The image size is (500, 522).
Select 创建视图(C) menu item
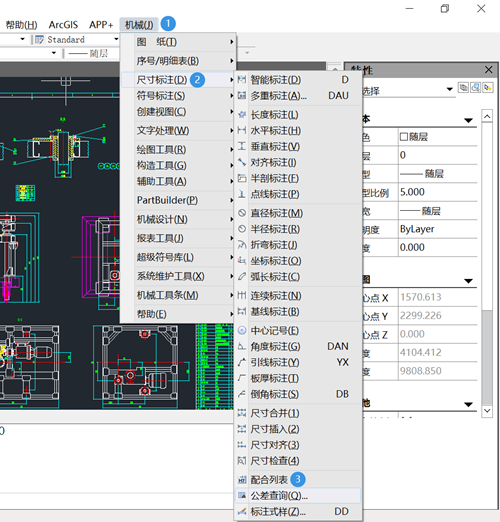(x=178, y=112)
